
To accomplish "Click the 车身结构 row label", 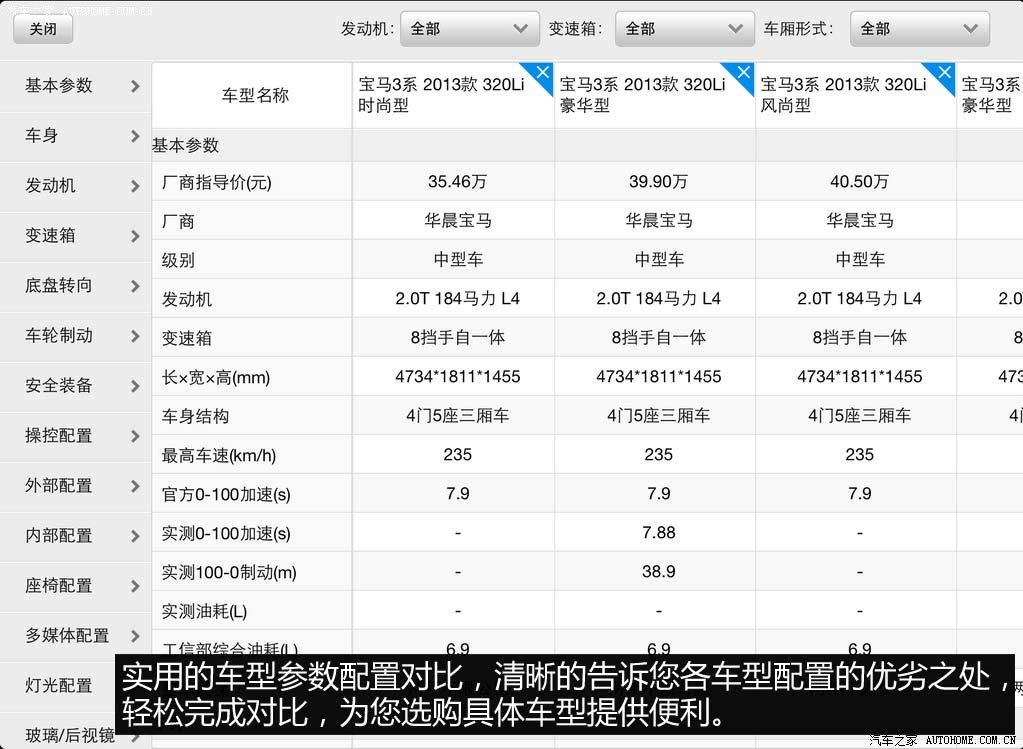I will (195, 416).
